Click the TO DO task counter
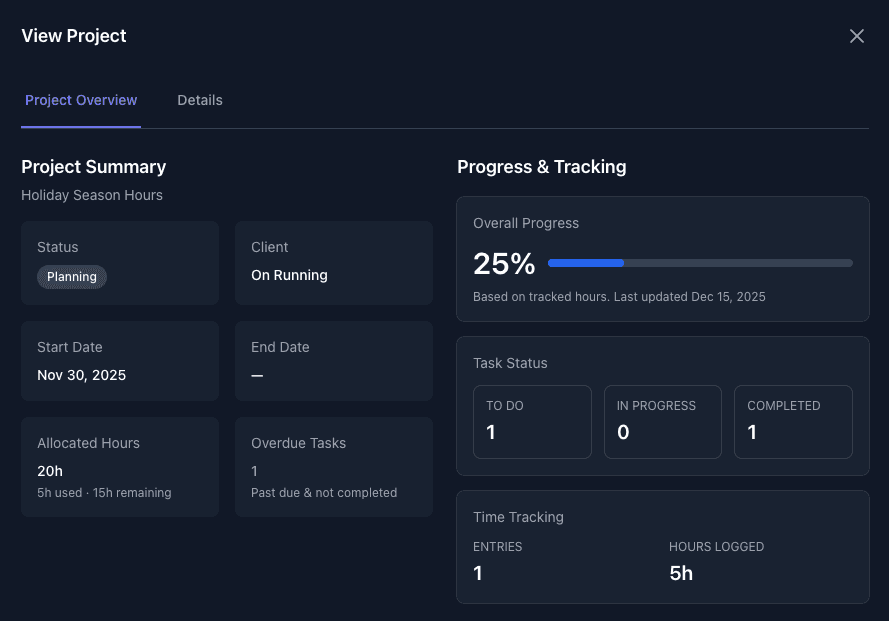This screenshot has width=889, height=621. click(x=532, y=421)
